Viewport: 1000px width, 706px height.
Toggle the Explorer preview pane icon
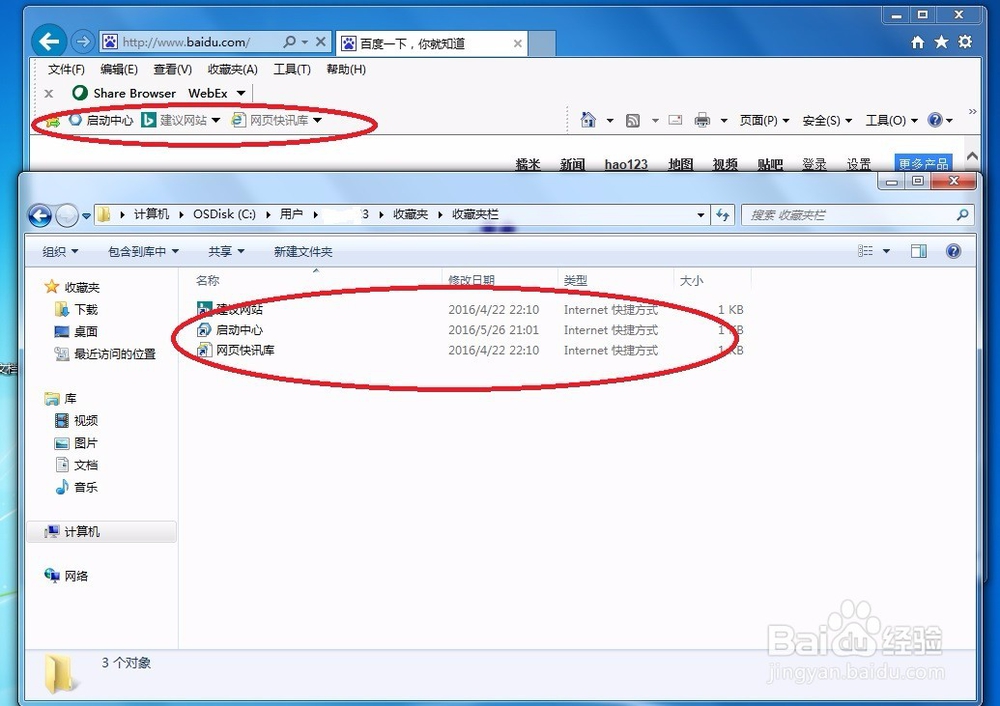919,251
